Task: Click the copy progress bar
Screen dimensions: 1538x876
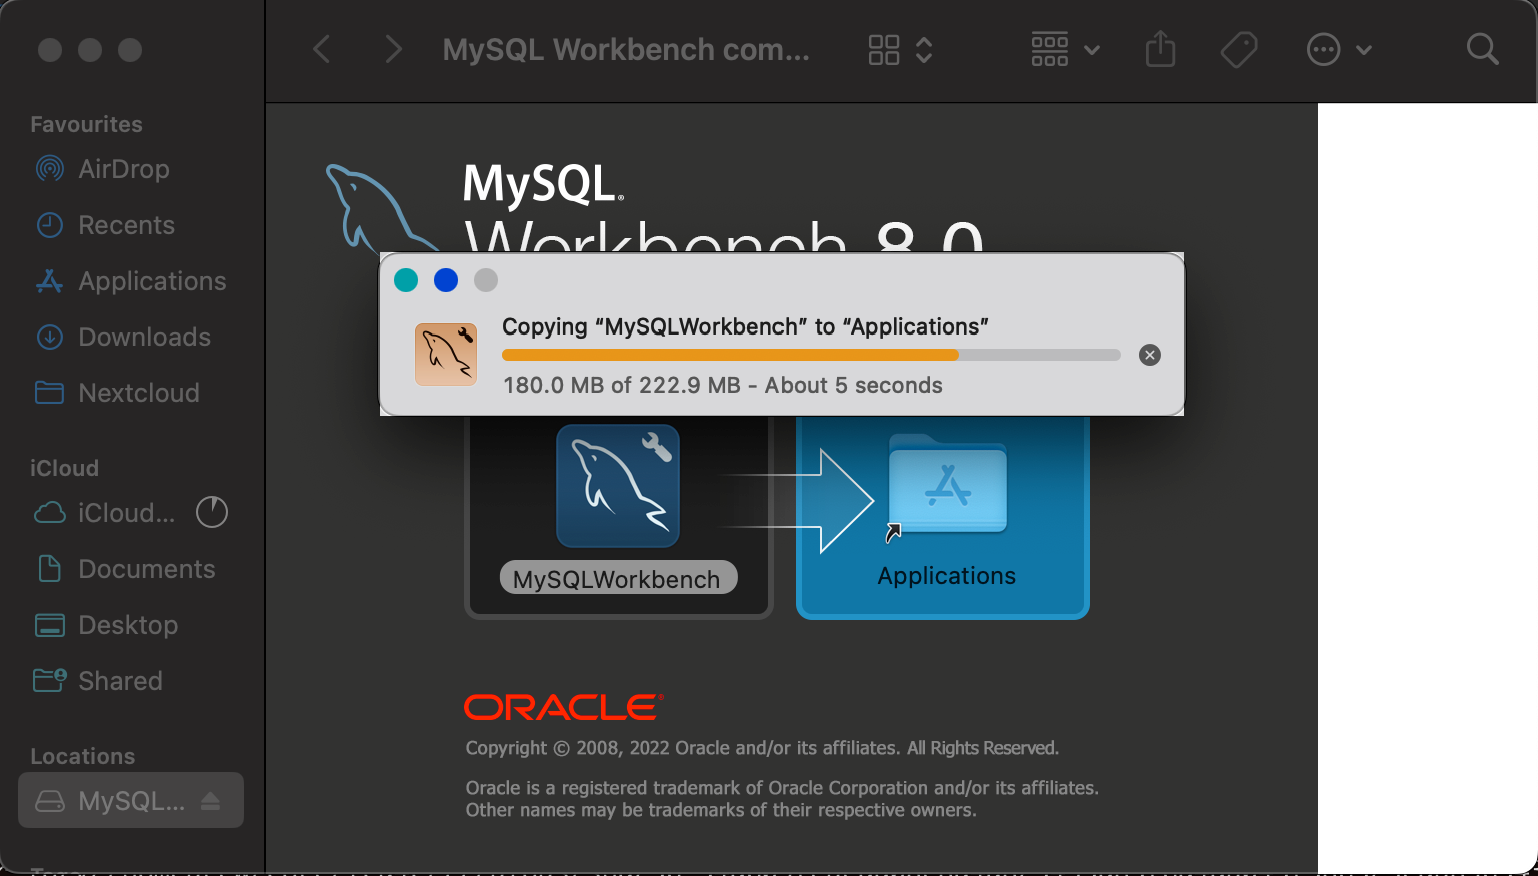Action: click(x=811, y=355)
